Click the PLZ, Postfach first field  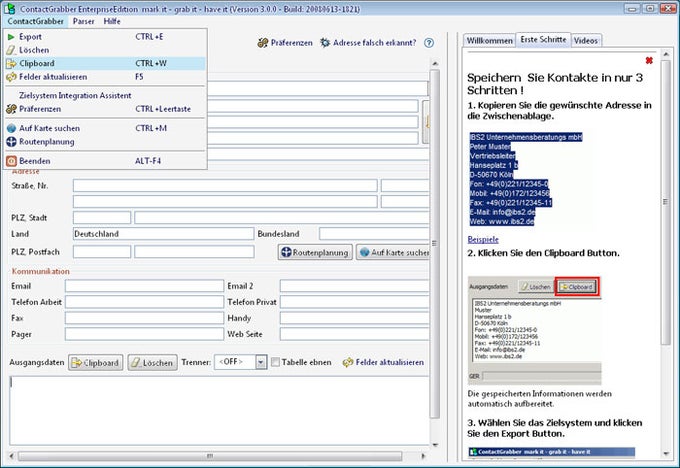click(x=102, y=252)
